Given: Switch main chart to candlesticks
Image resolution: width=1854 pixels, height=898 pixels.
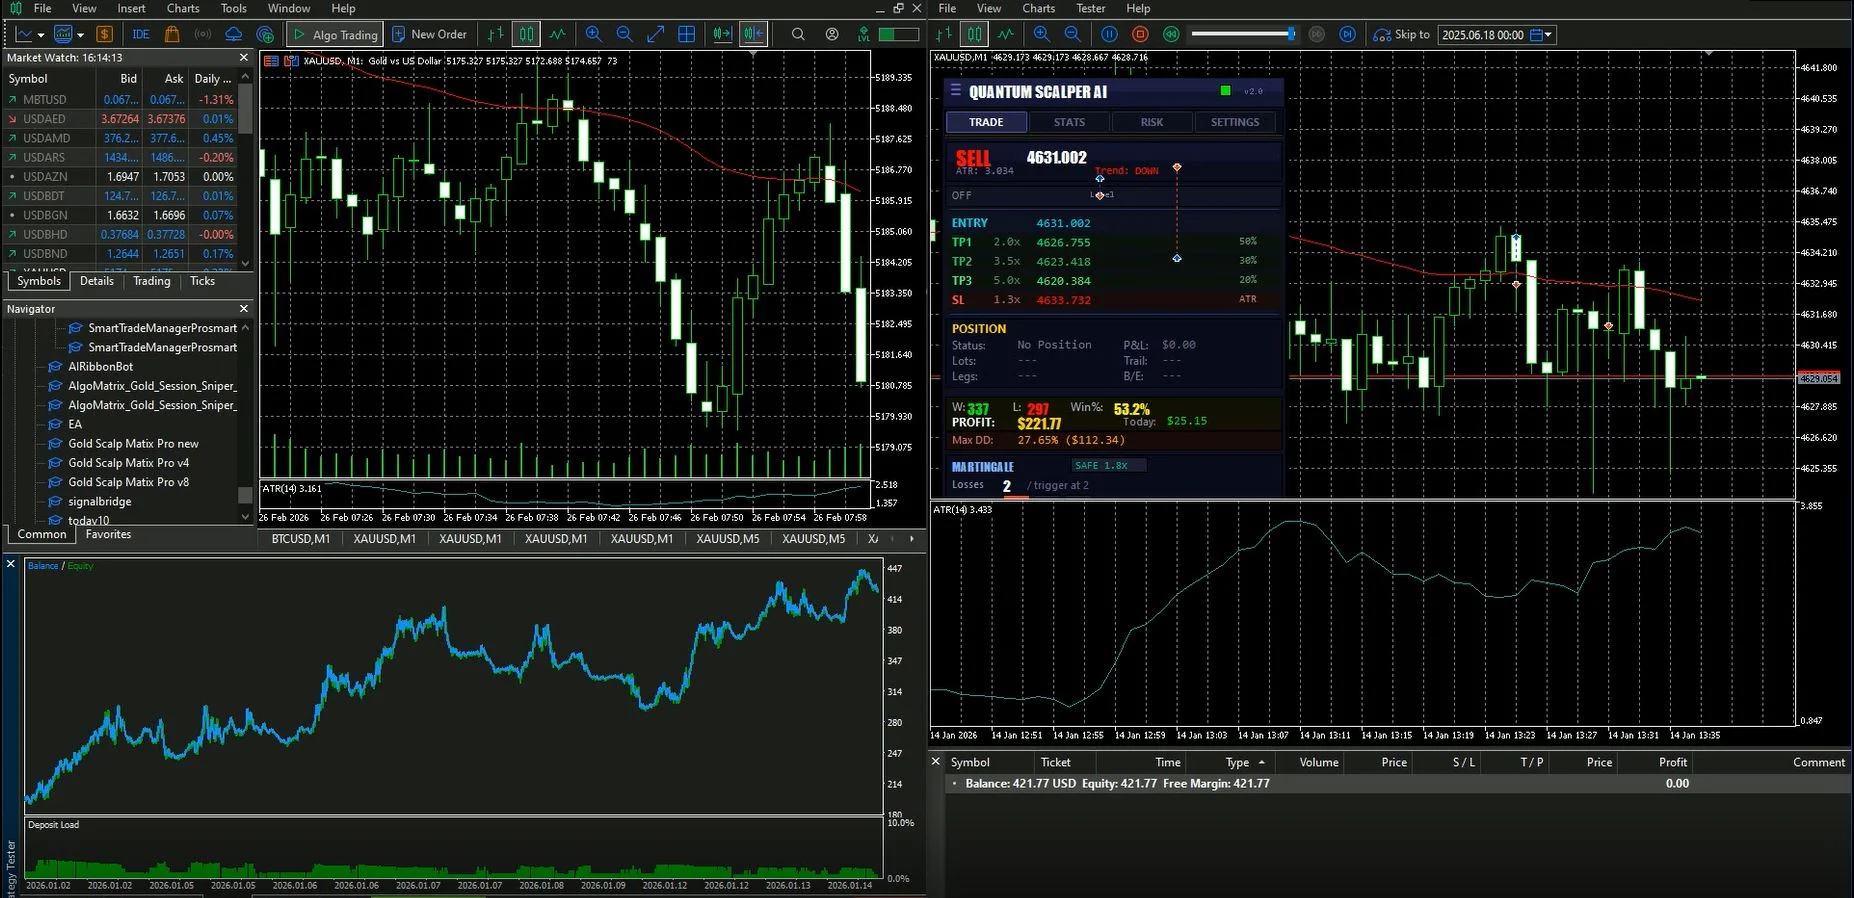Looking at the screenshot, I should [526, 34].
